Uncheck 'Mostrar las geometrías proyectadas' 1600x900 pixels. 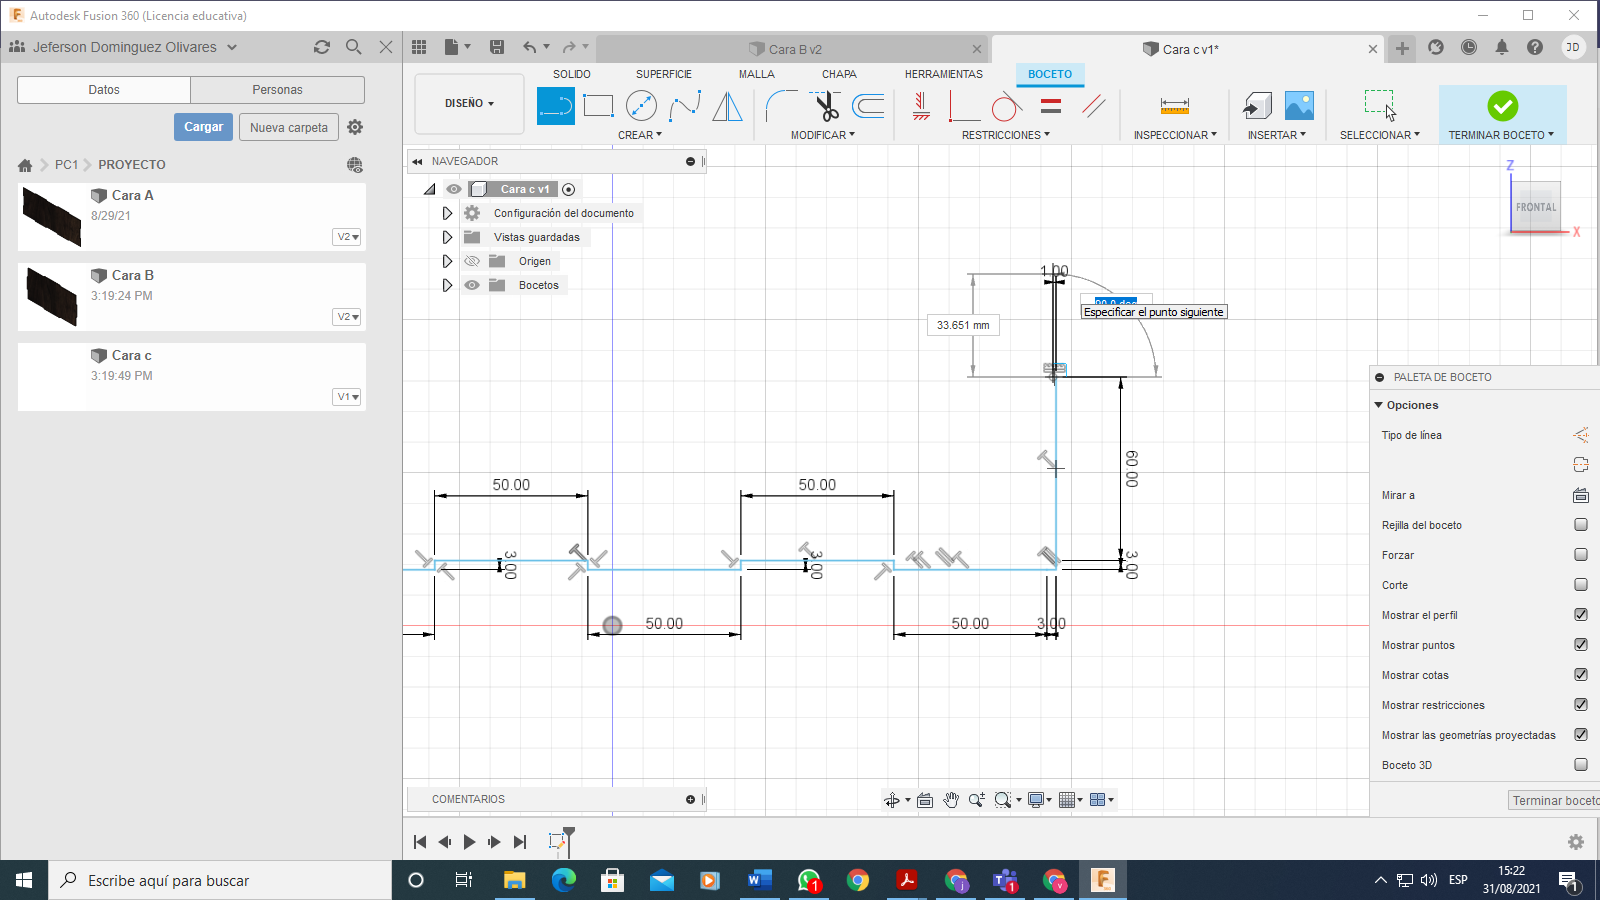click(x=1581, y=735)
